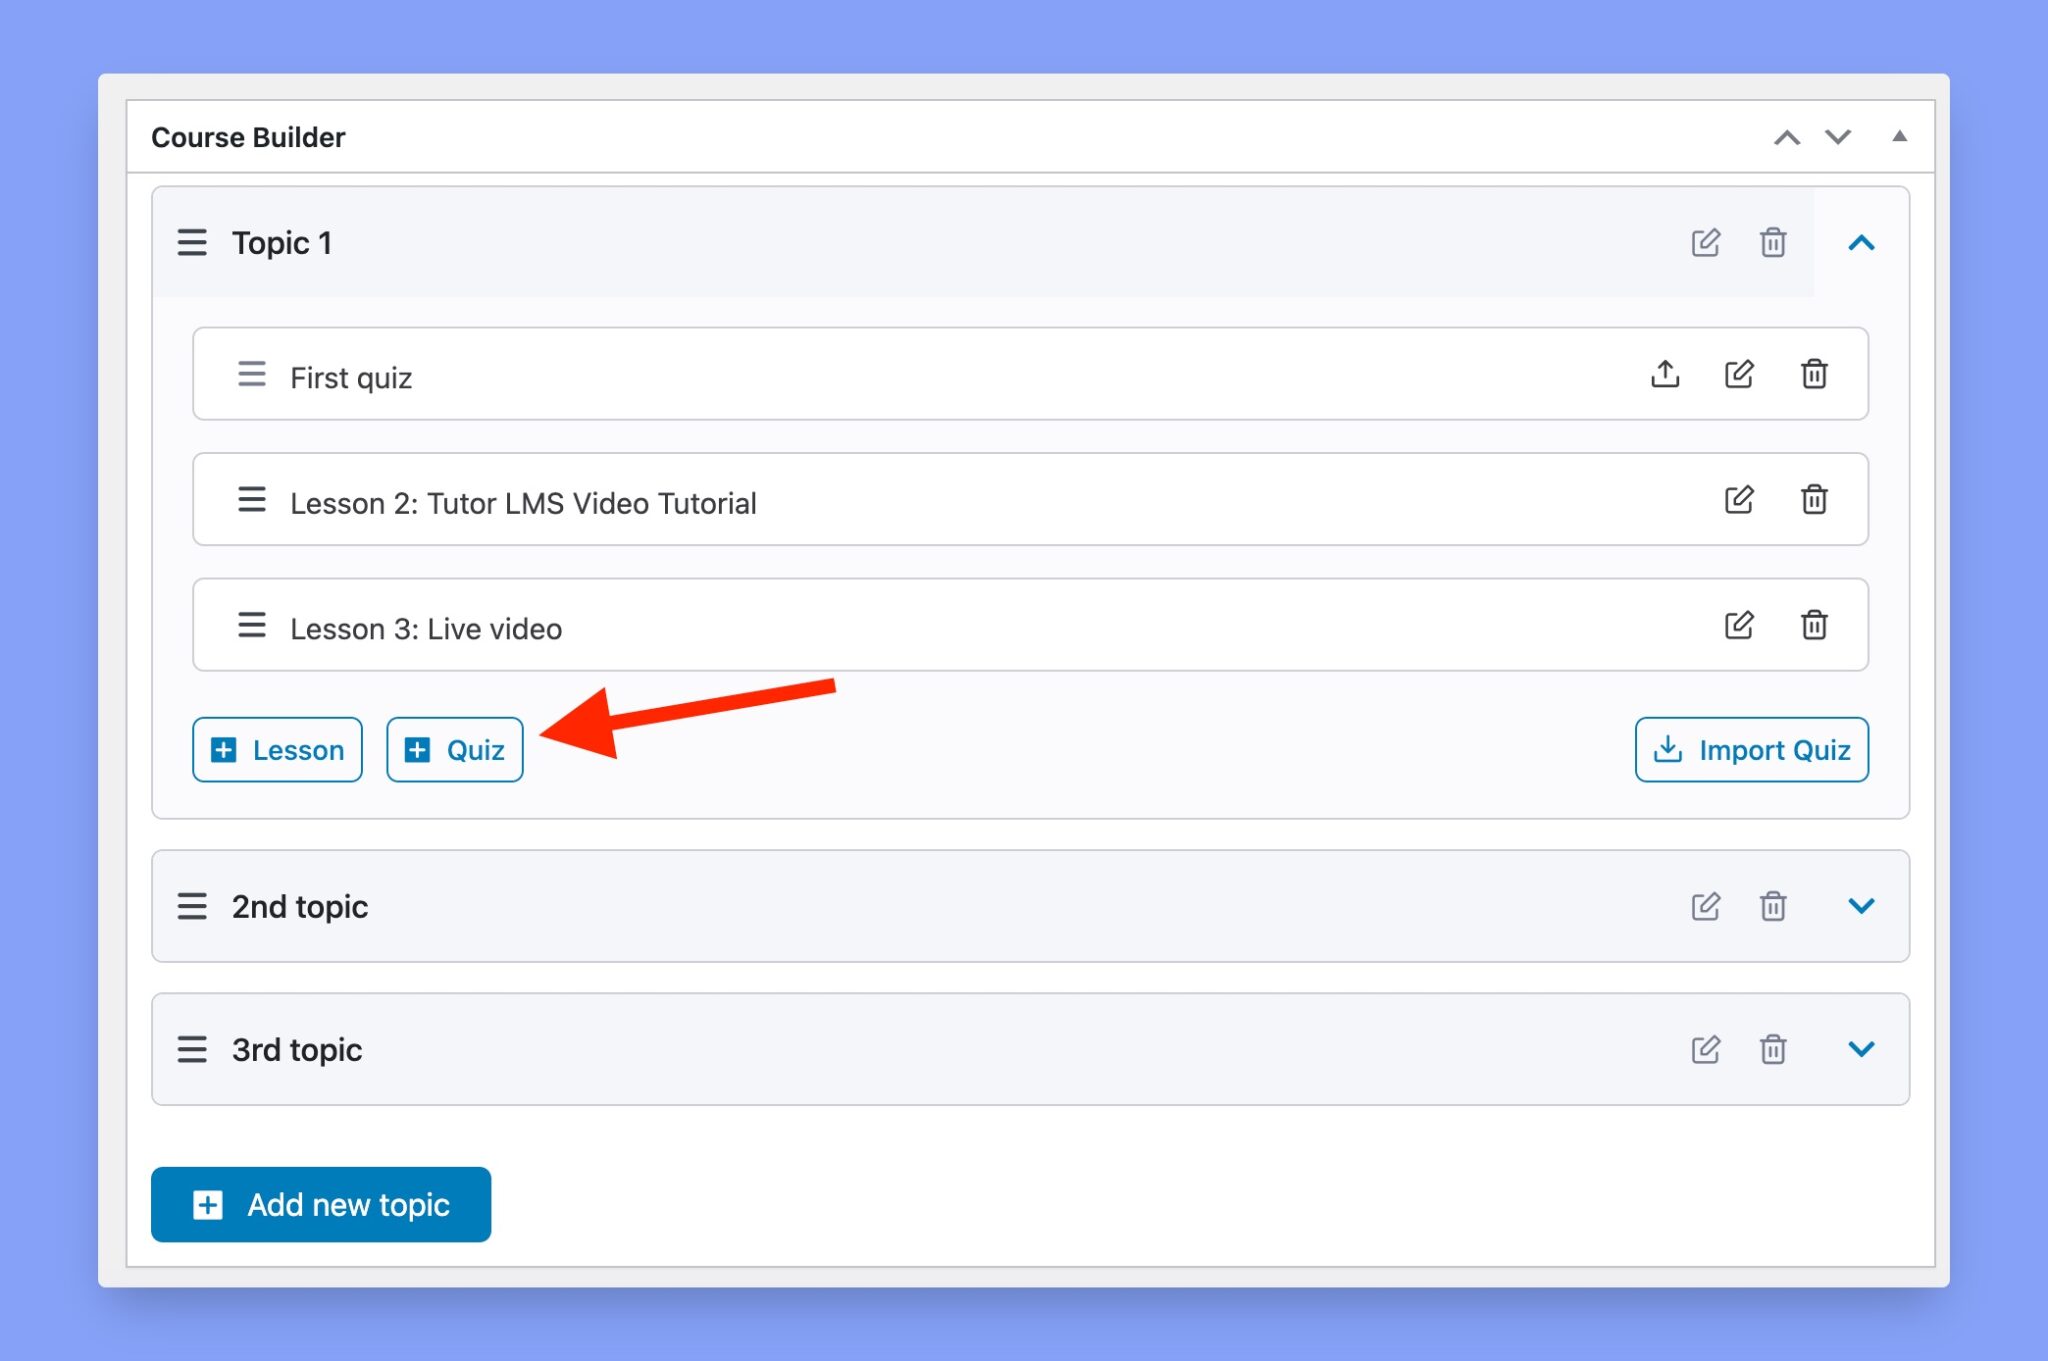The height and width of the screenshot is (1361, 2048).
Task: Edit the First quiz
Action: [1740, 374]
